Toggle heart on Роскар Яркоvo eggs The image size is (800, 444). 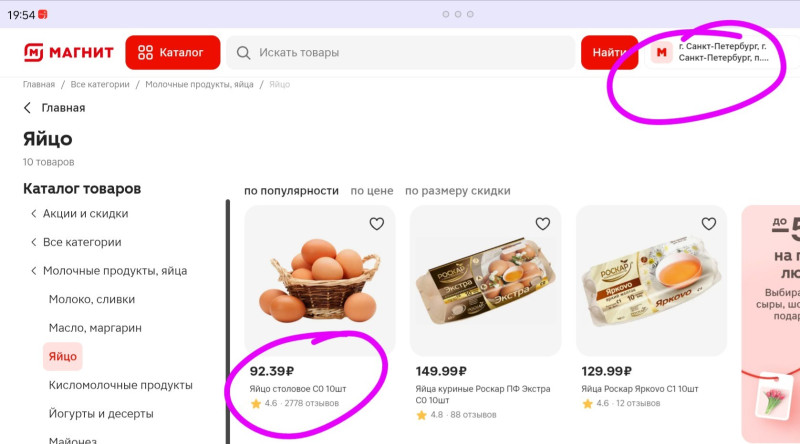click(709, 224)
